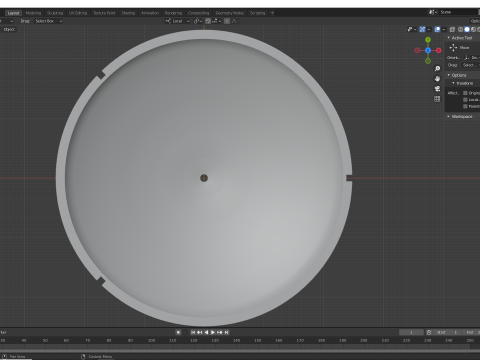Viewport: 480px width, 360px height.
Task: Select the Layout workspace tab
Action: 13,13
